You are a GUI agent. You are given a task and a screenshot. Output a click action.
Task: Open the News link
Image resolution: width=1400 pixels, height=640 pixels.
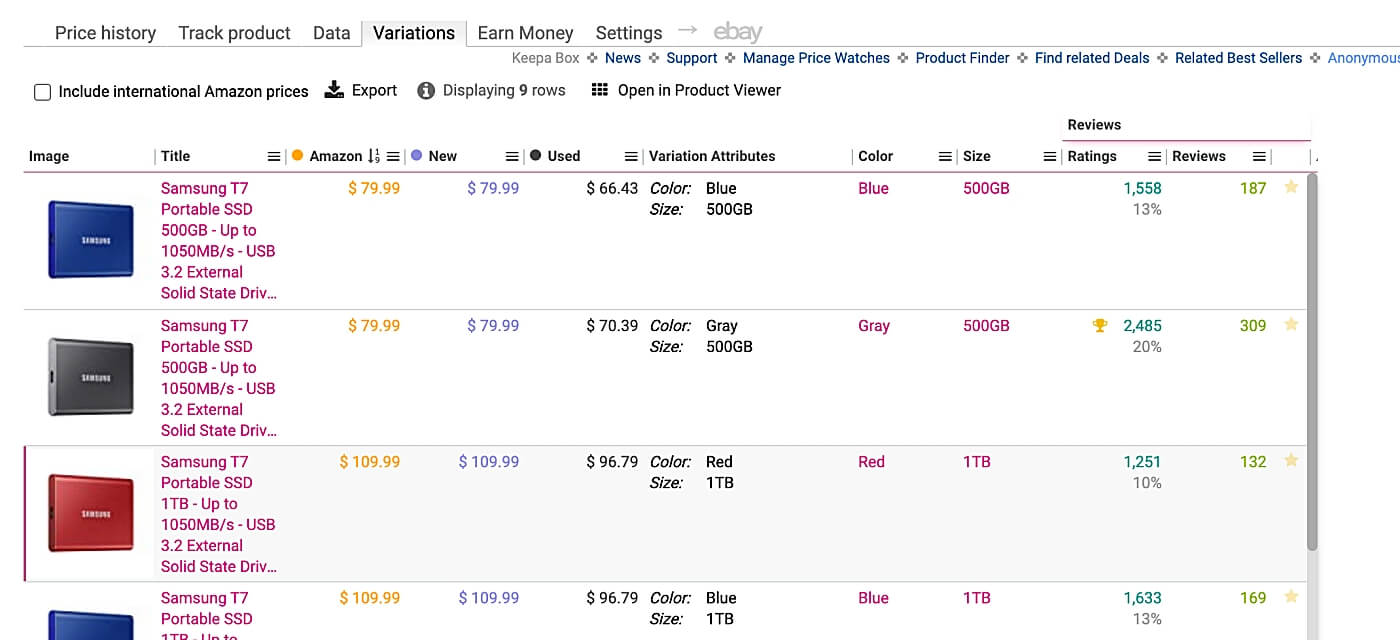[x=622, y=58]
